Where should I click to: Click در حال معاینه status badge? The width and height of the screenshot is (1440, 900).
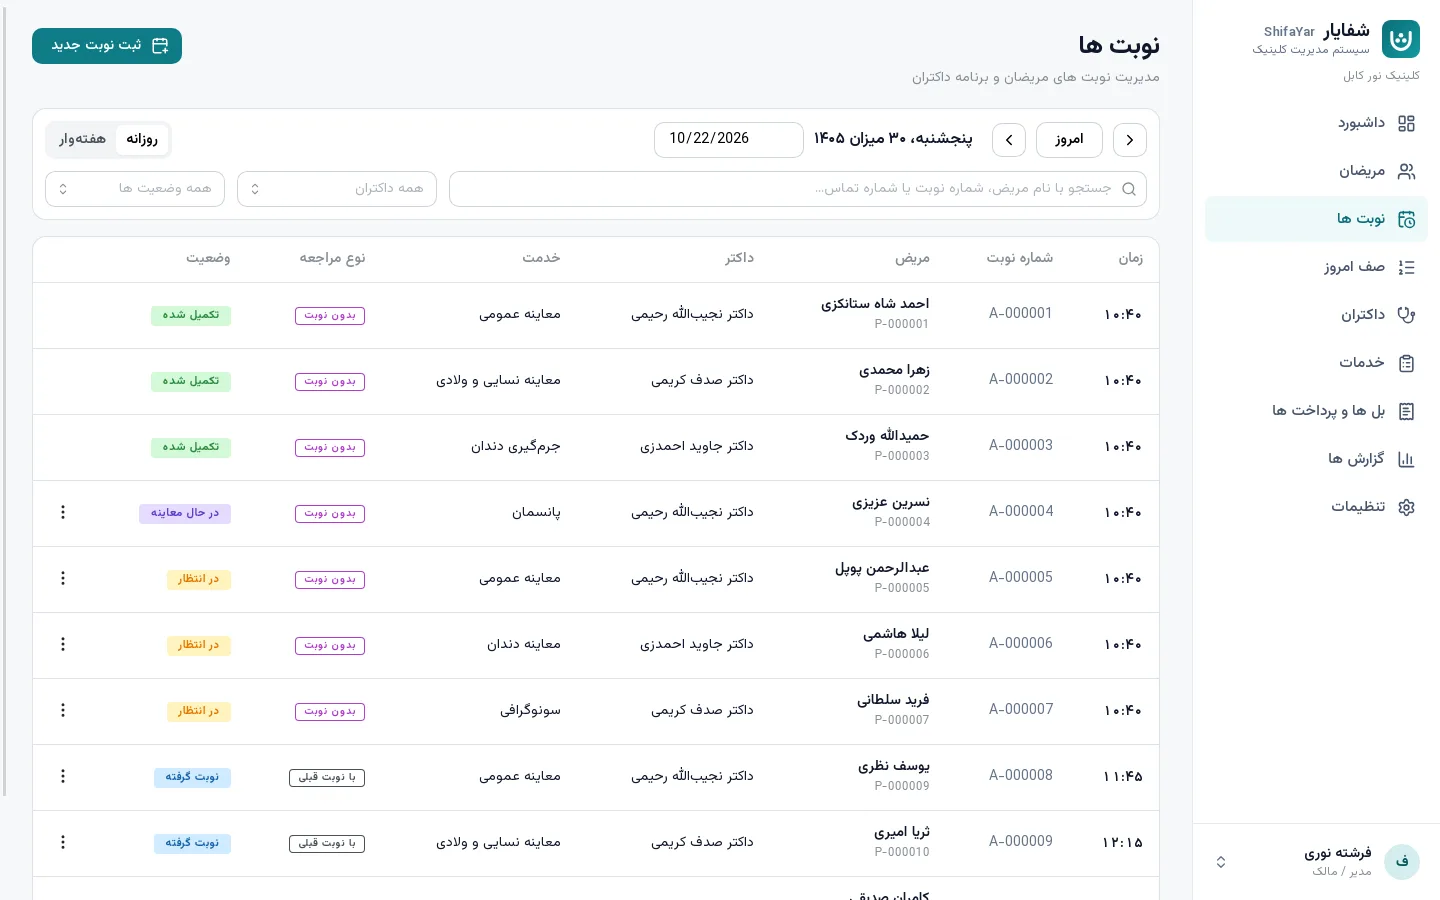(185, 514)
